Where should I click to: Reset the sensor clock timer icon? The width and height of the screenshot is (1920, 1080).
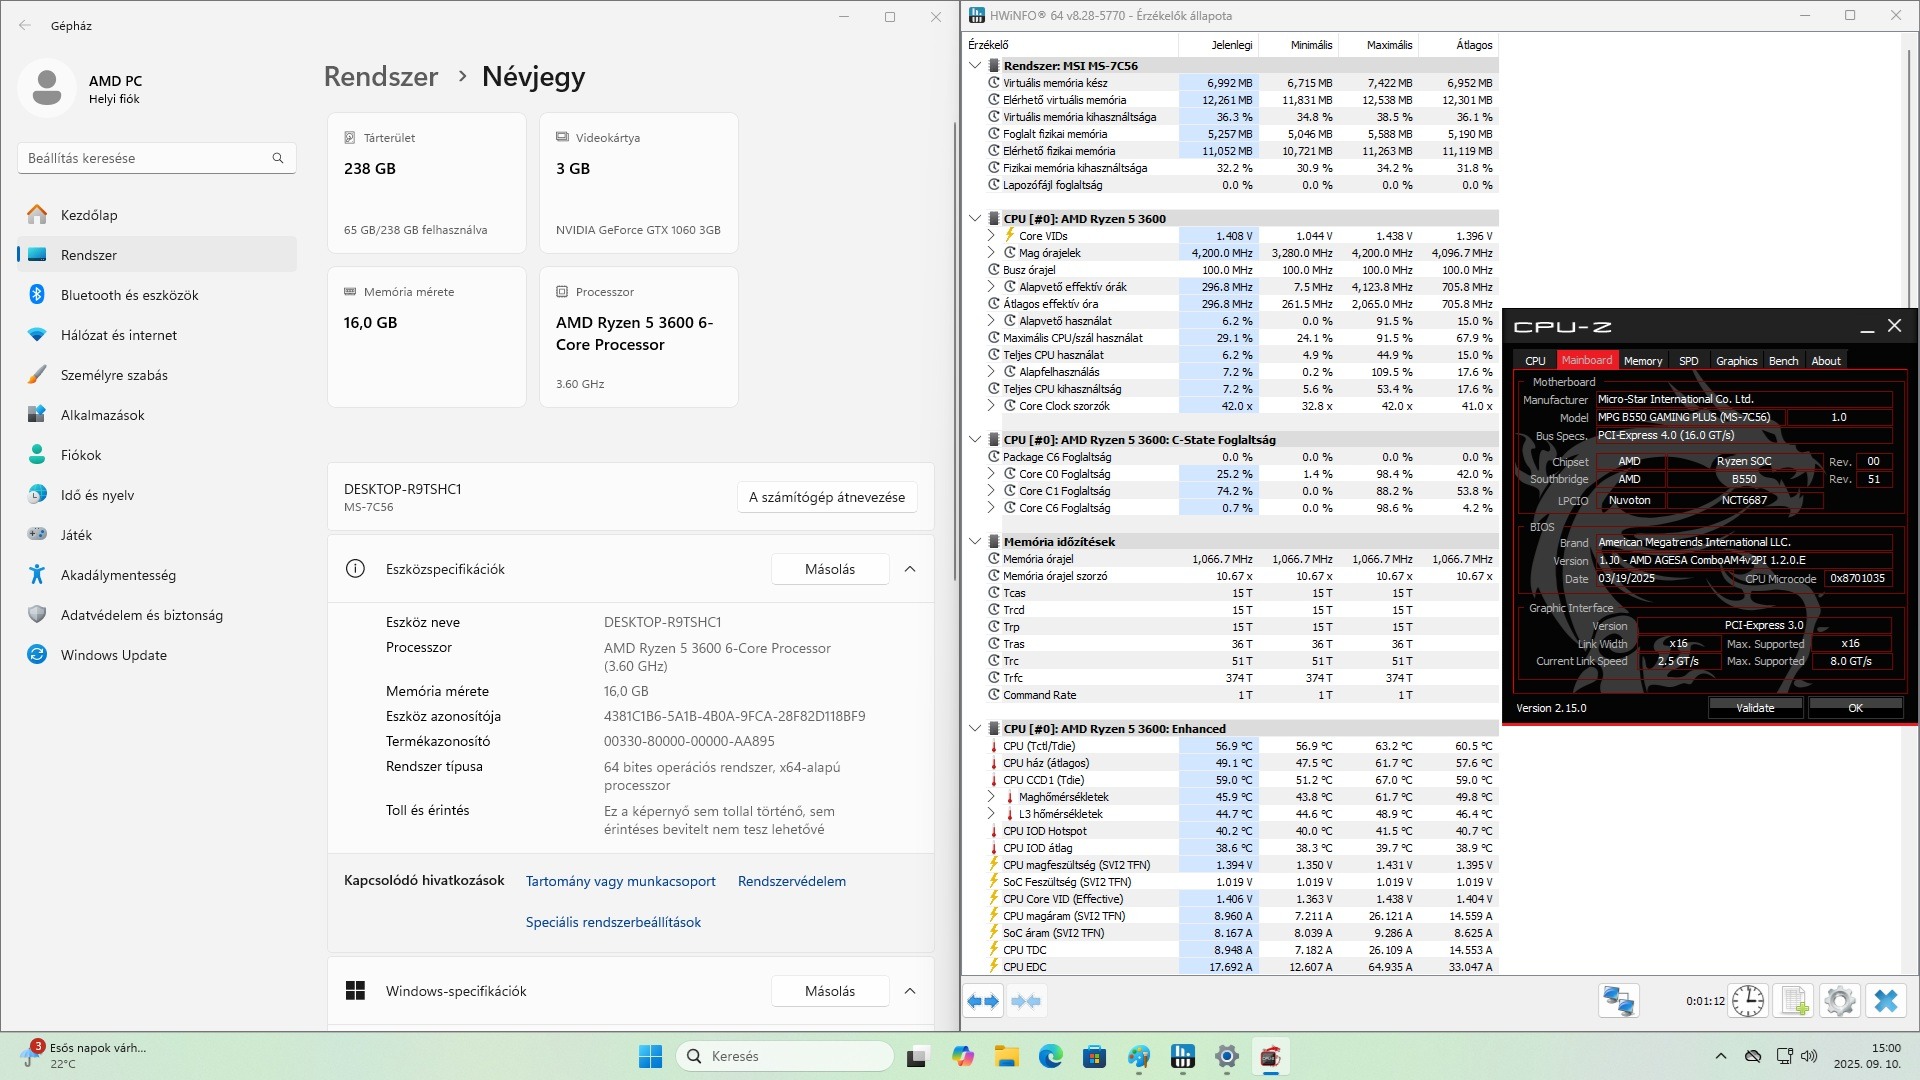click(x=1747, y=1001)
